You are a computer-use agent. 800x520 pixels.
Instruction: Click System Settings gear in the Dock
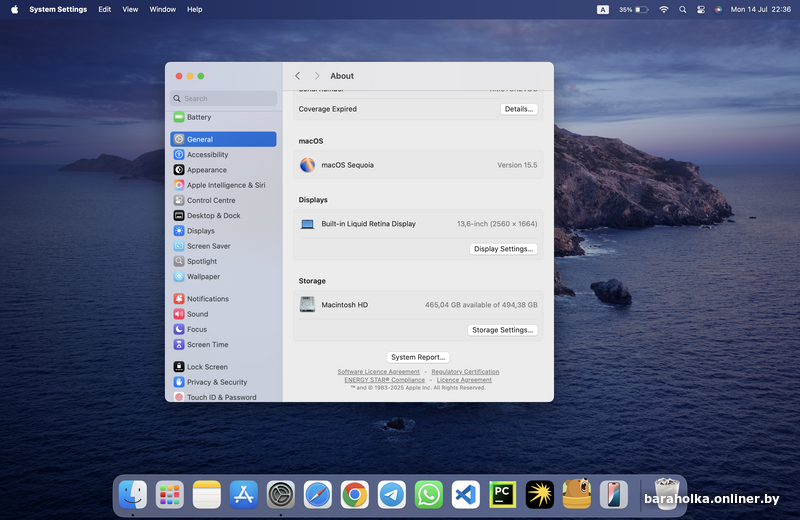[281, 494]
